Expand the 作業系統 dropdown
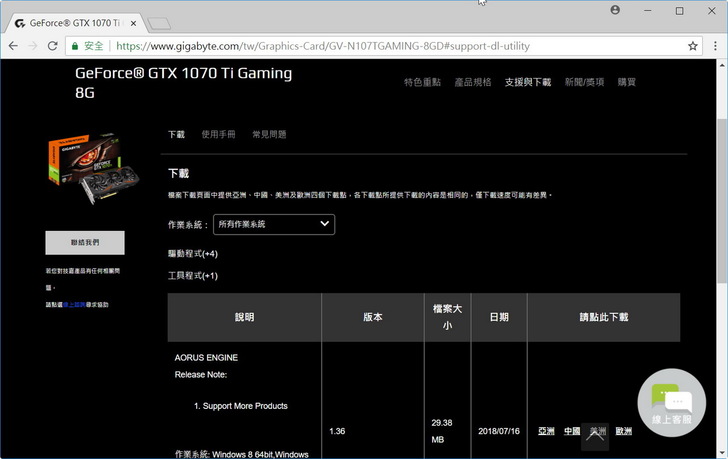The width and height of the screenshot is (728, 459). (x=274, y=224)
